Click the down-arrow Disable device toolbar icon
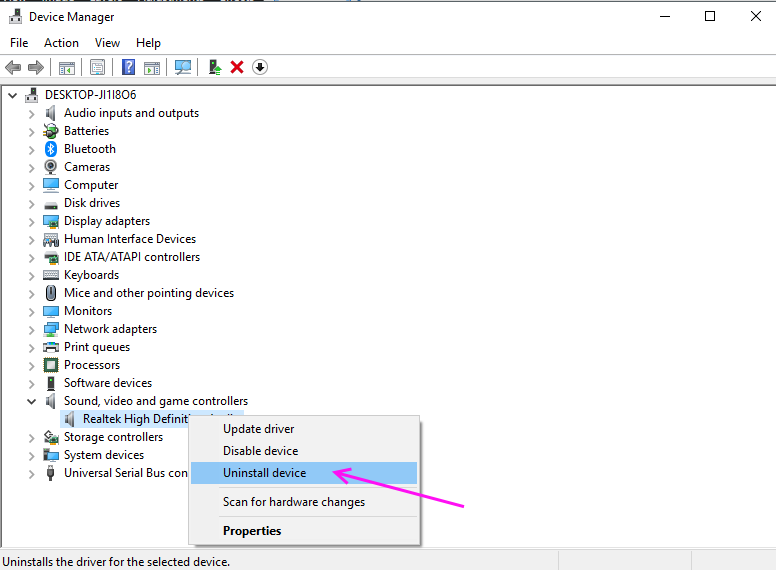The height and width of the screenshot is (570, 776). [x=260, y=67]
